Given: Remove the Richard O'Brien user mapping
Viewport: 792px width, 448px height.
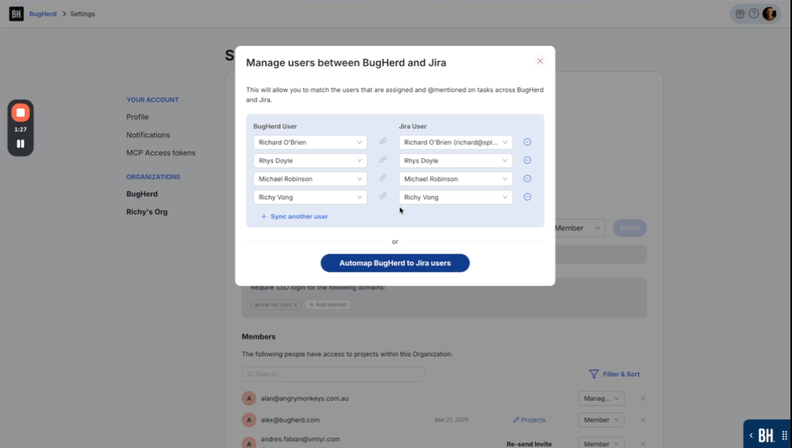Looking at the screenshot, I should 527,142.
